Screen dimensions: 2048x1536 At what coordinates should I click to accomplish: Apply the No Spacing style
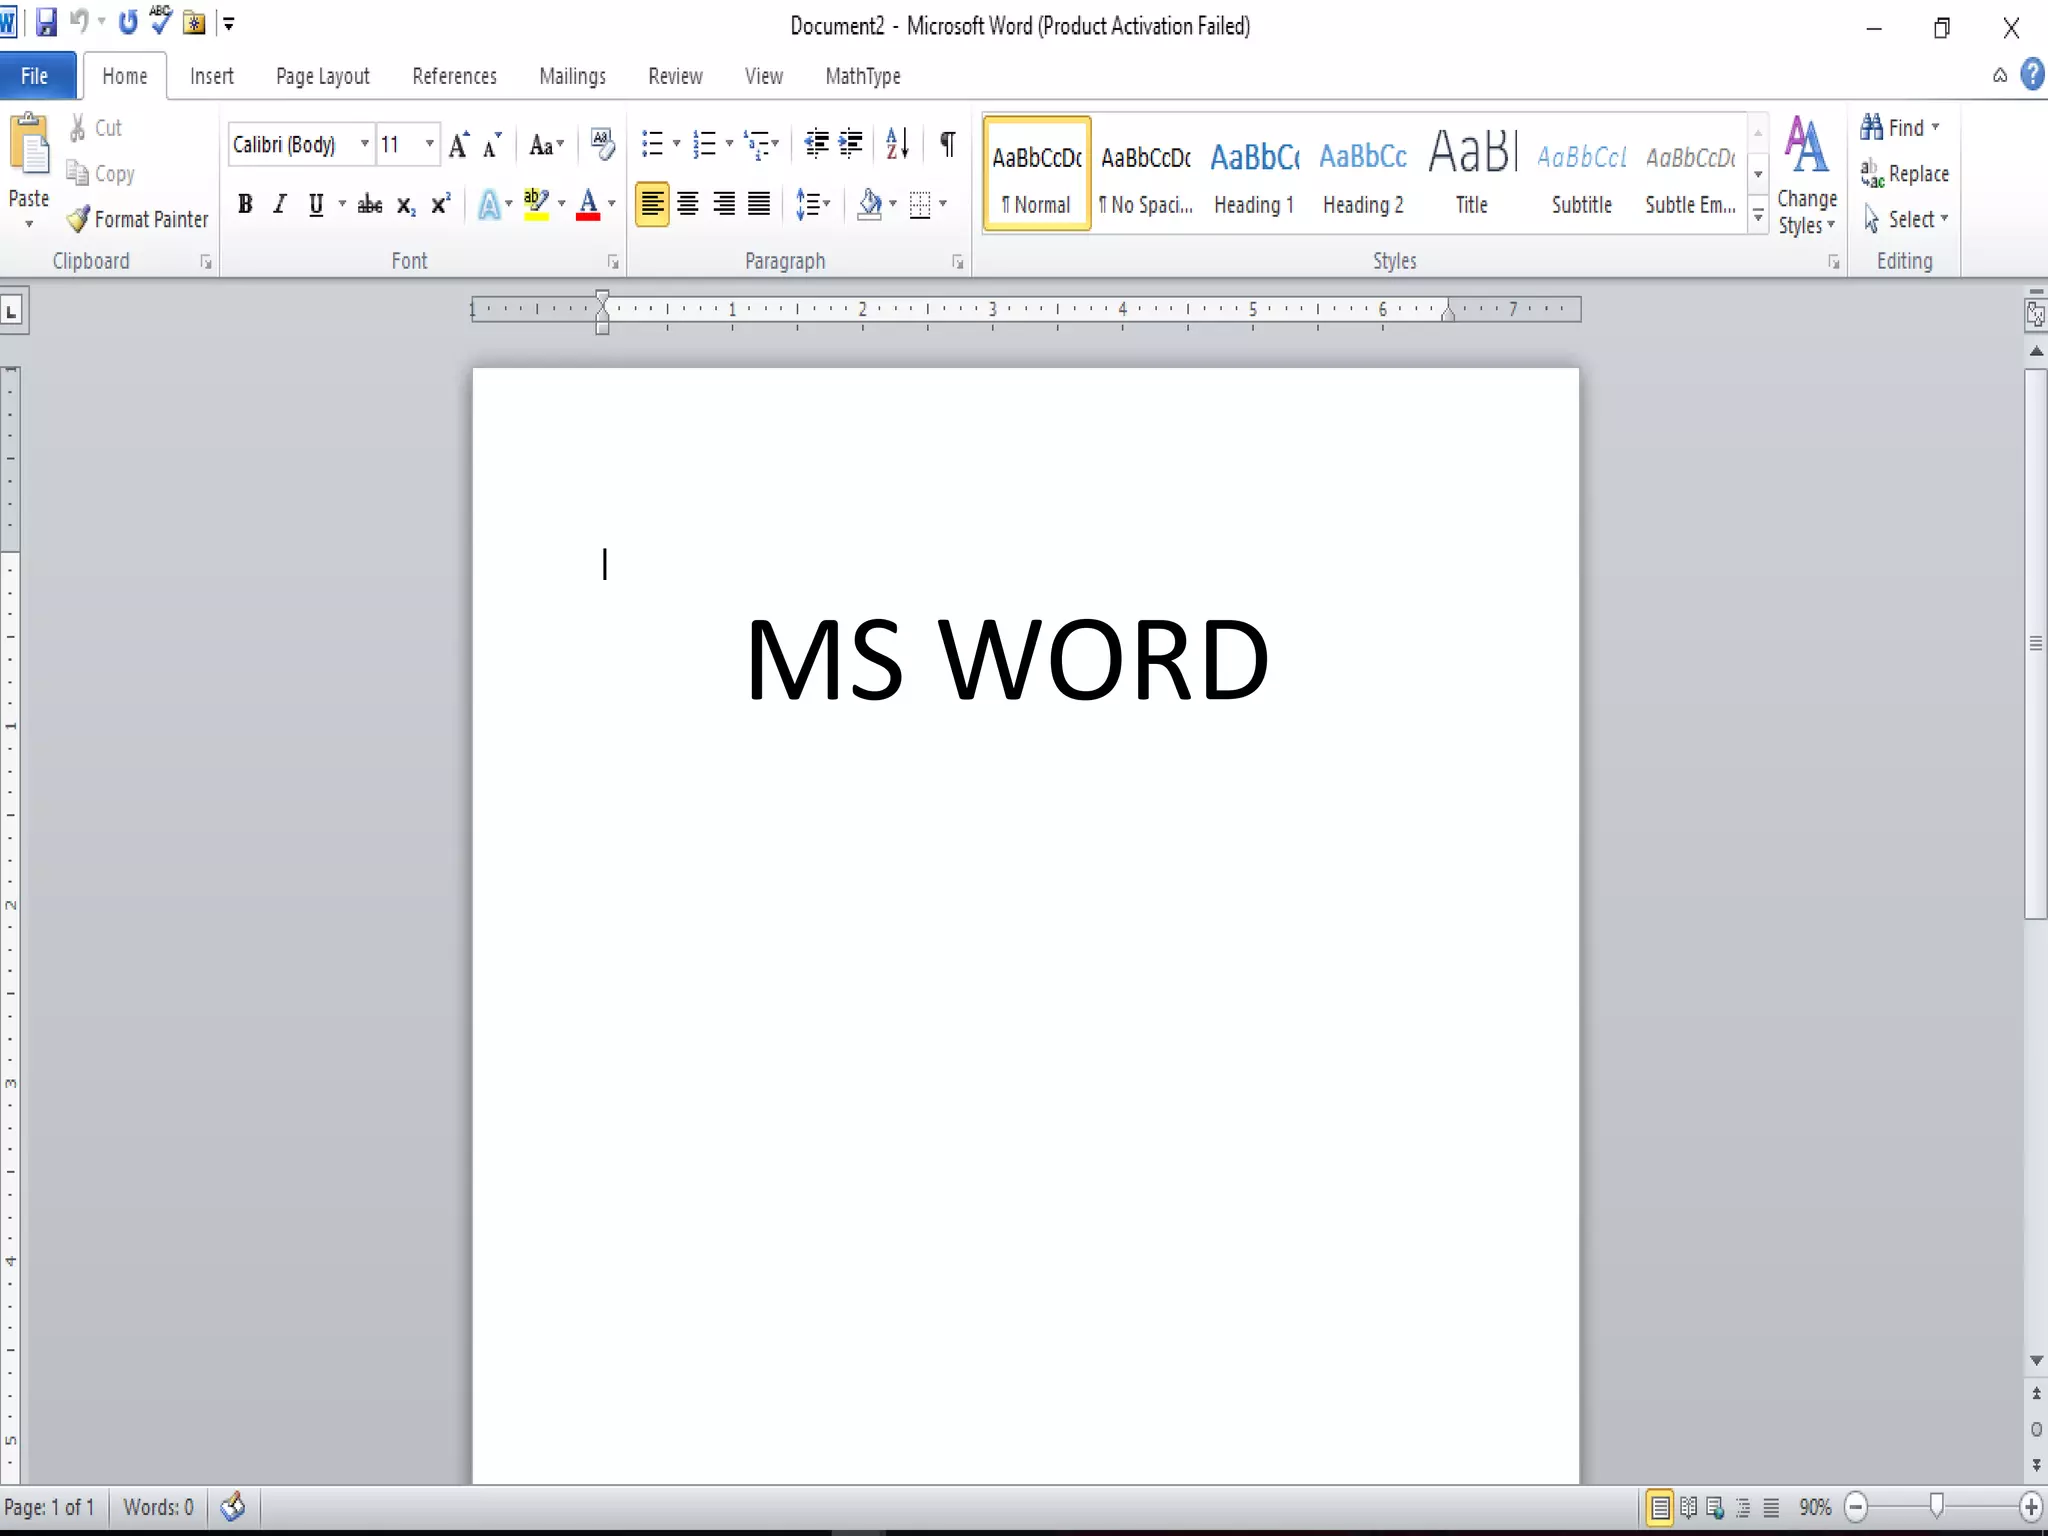click(1146, 176)
